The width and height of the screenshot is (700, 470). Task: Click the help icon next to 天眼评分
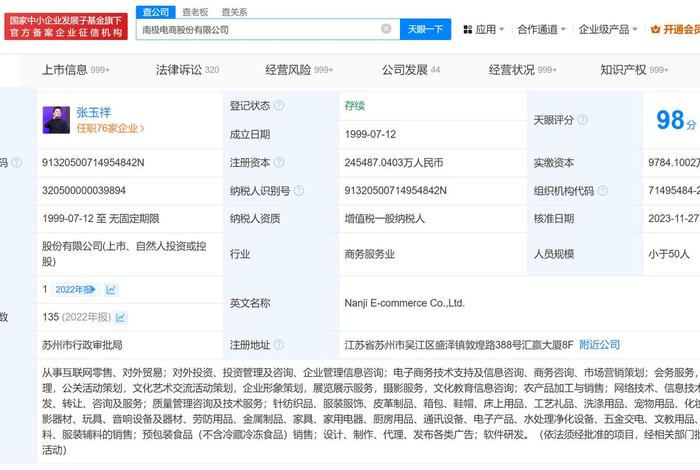point(583,120)
